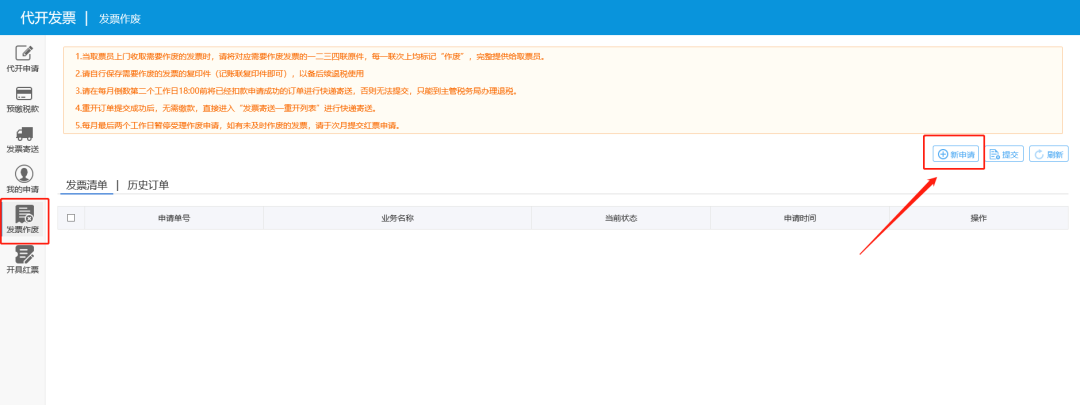Click the 申请时间 column header
Screen dimensions: 1080x405
[x=799, y=218]
